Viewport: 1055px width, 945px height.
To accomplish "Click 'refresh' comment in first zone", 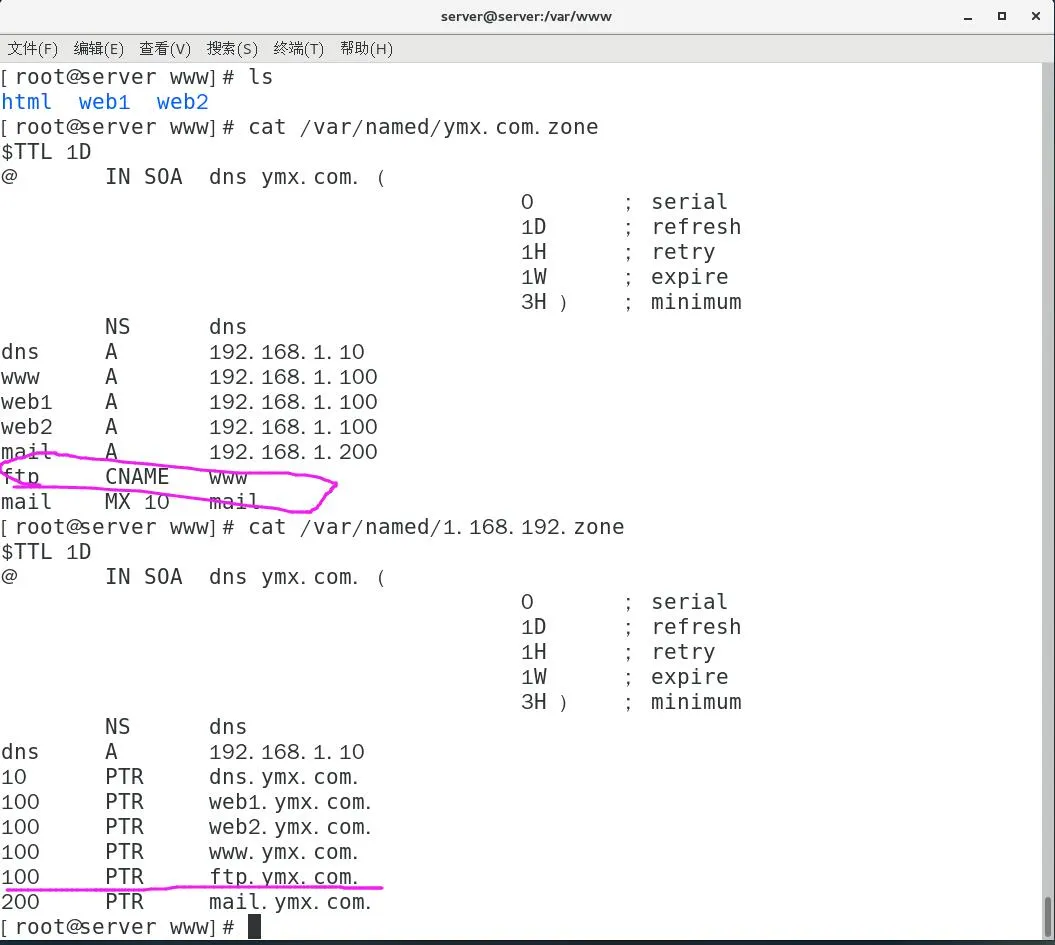I will [x=696, y=227].
